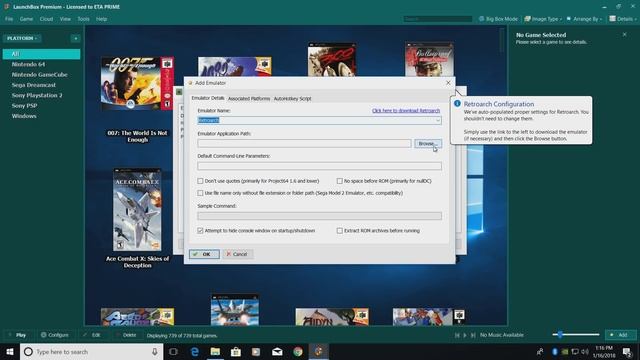Image resolution: width=640 pixels, height=360 pixels.
Task: Click Browse for emulator application path
Action: (x=428, y=143)
